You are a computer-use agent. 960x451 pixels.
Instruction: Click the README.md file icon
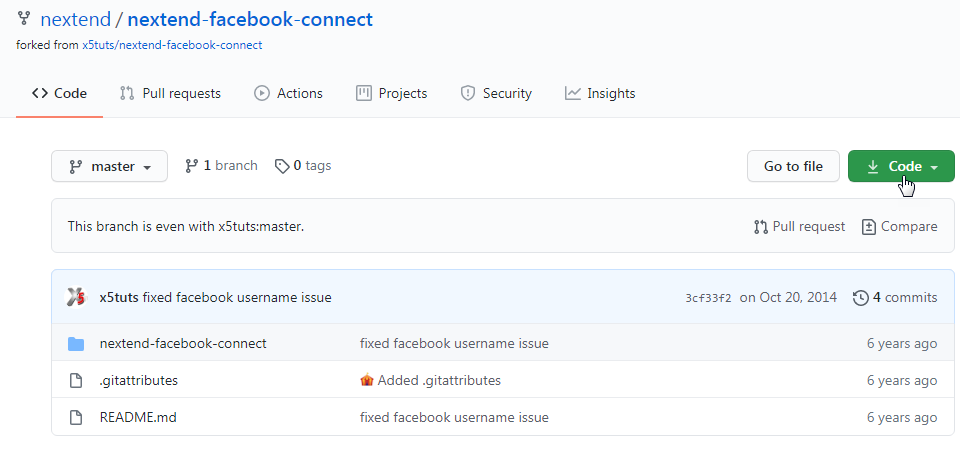point(76,417)
